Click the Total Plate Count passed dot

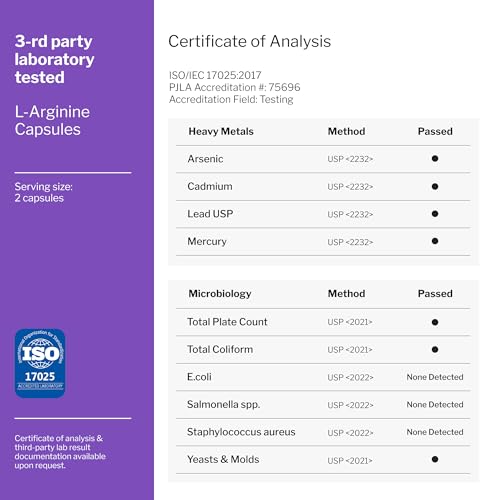[435, 322]
